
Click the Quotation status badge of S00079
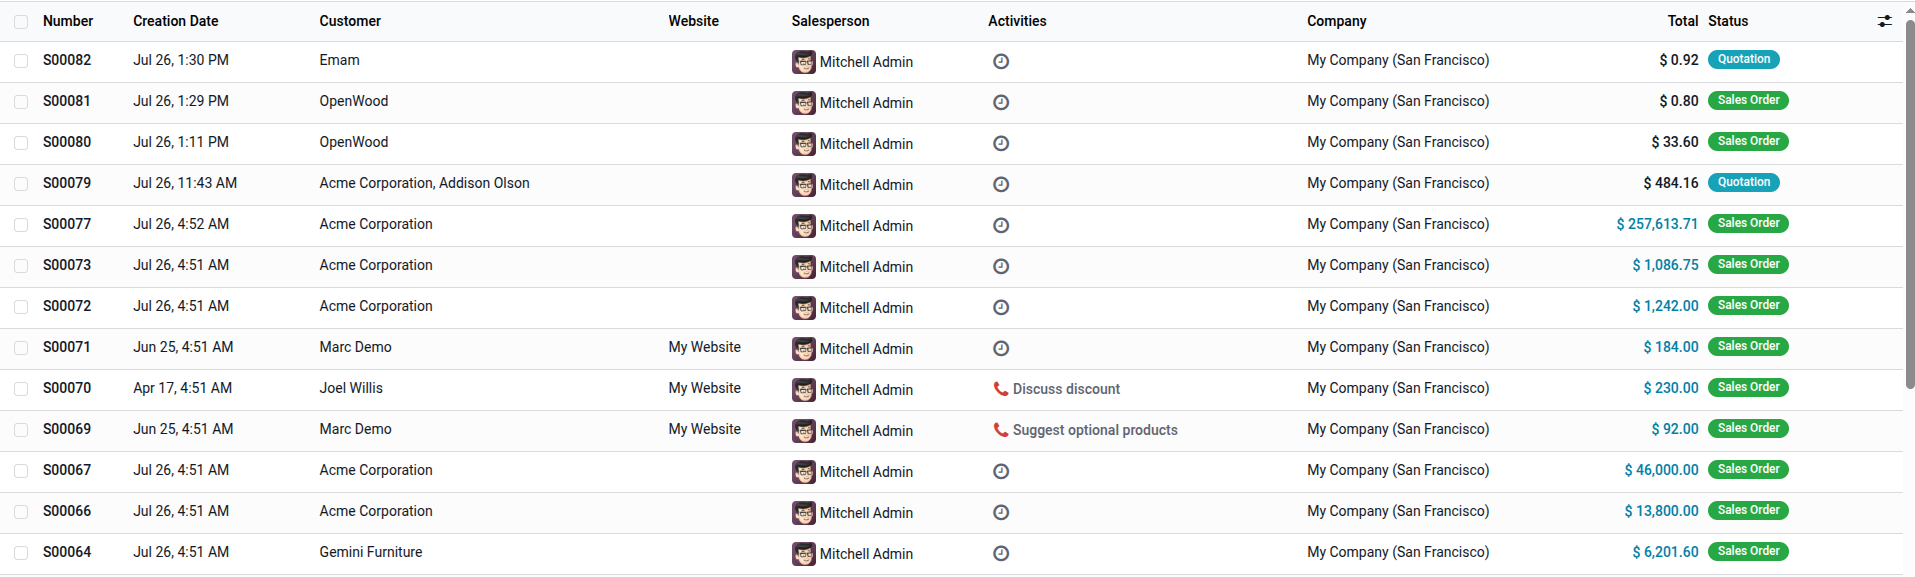(1744, 182)
